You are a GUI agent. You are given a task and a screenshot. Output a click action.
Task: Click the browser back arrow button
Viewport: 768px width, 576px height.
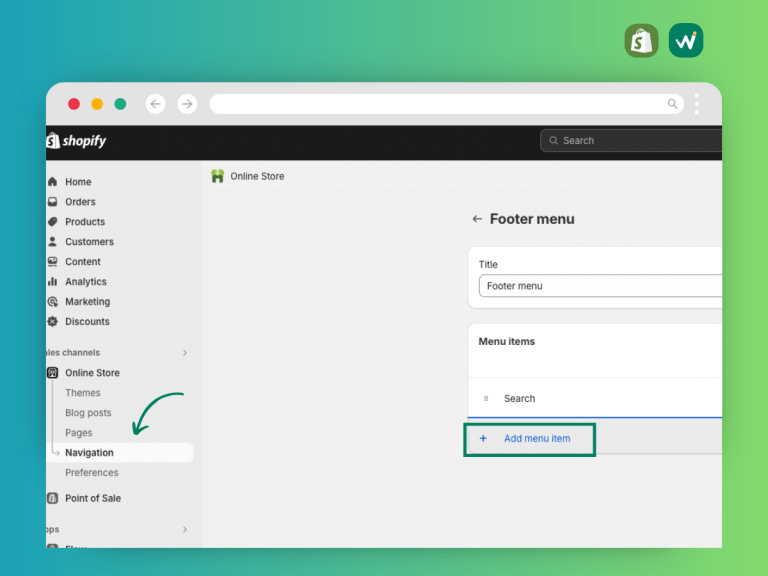(156, 104)
